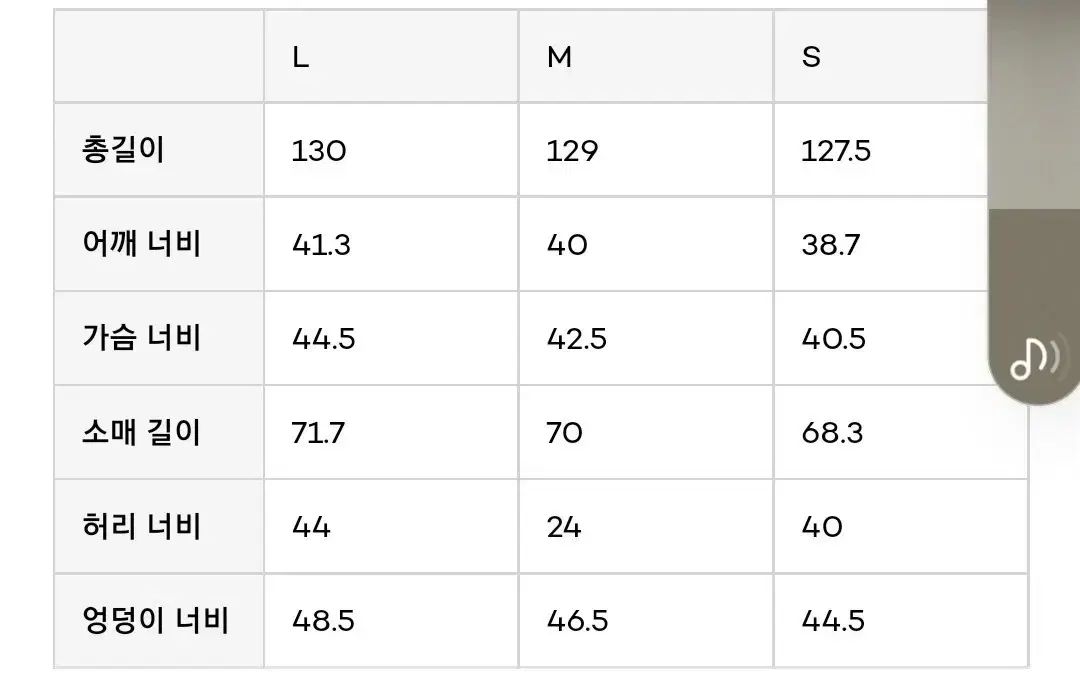Click the 70 sleeve length cell

click(565, 433)
